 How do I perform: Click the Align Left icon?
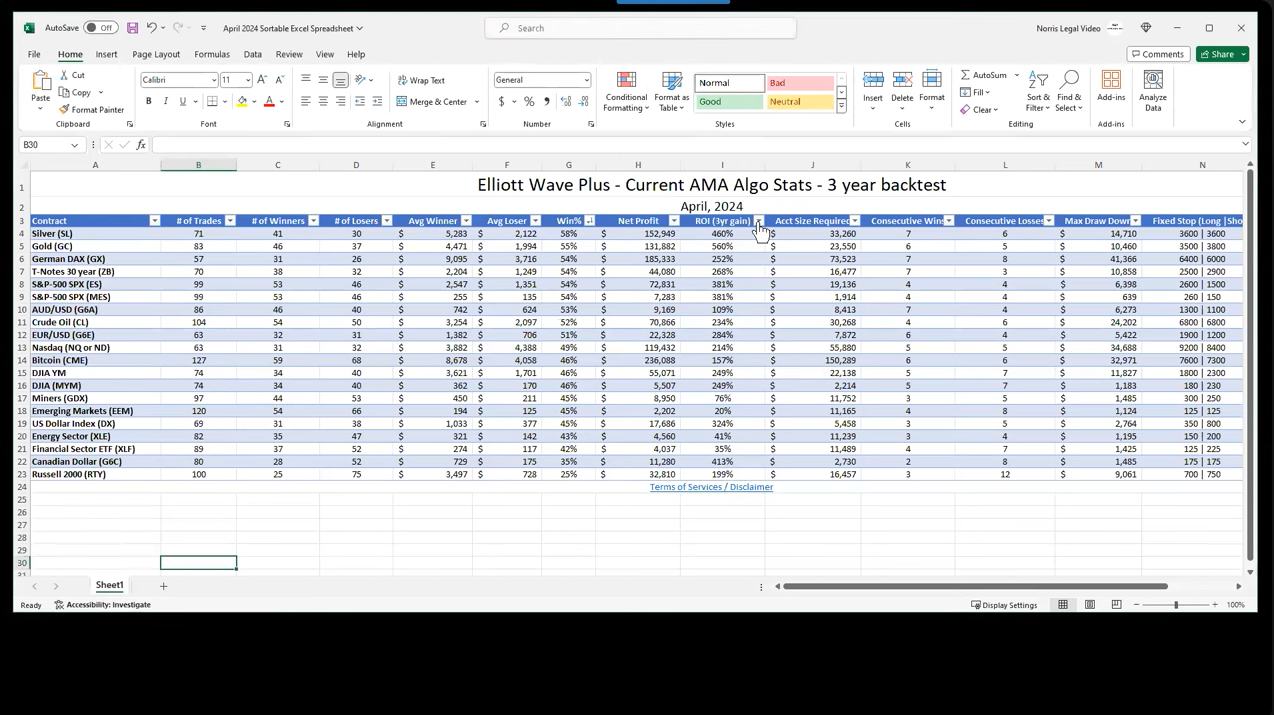(306, 101)
